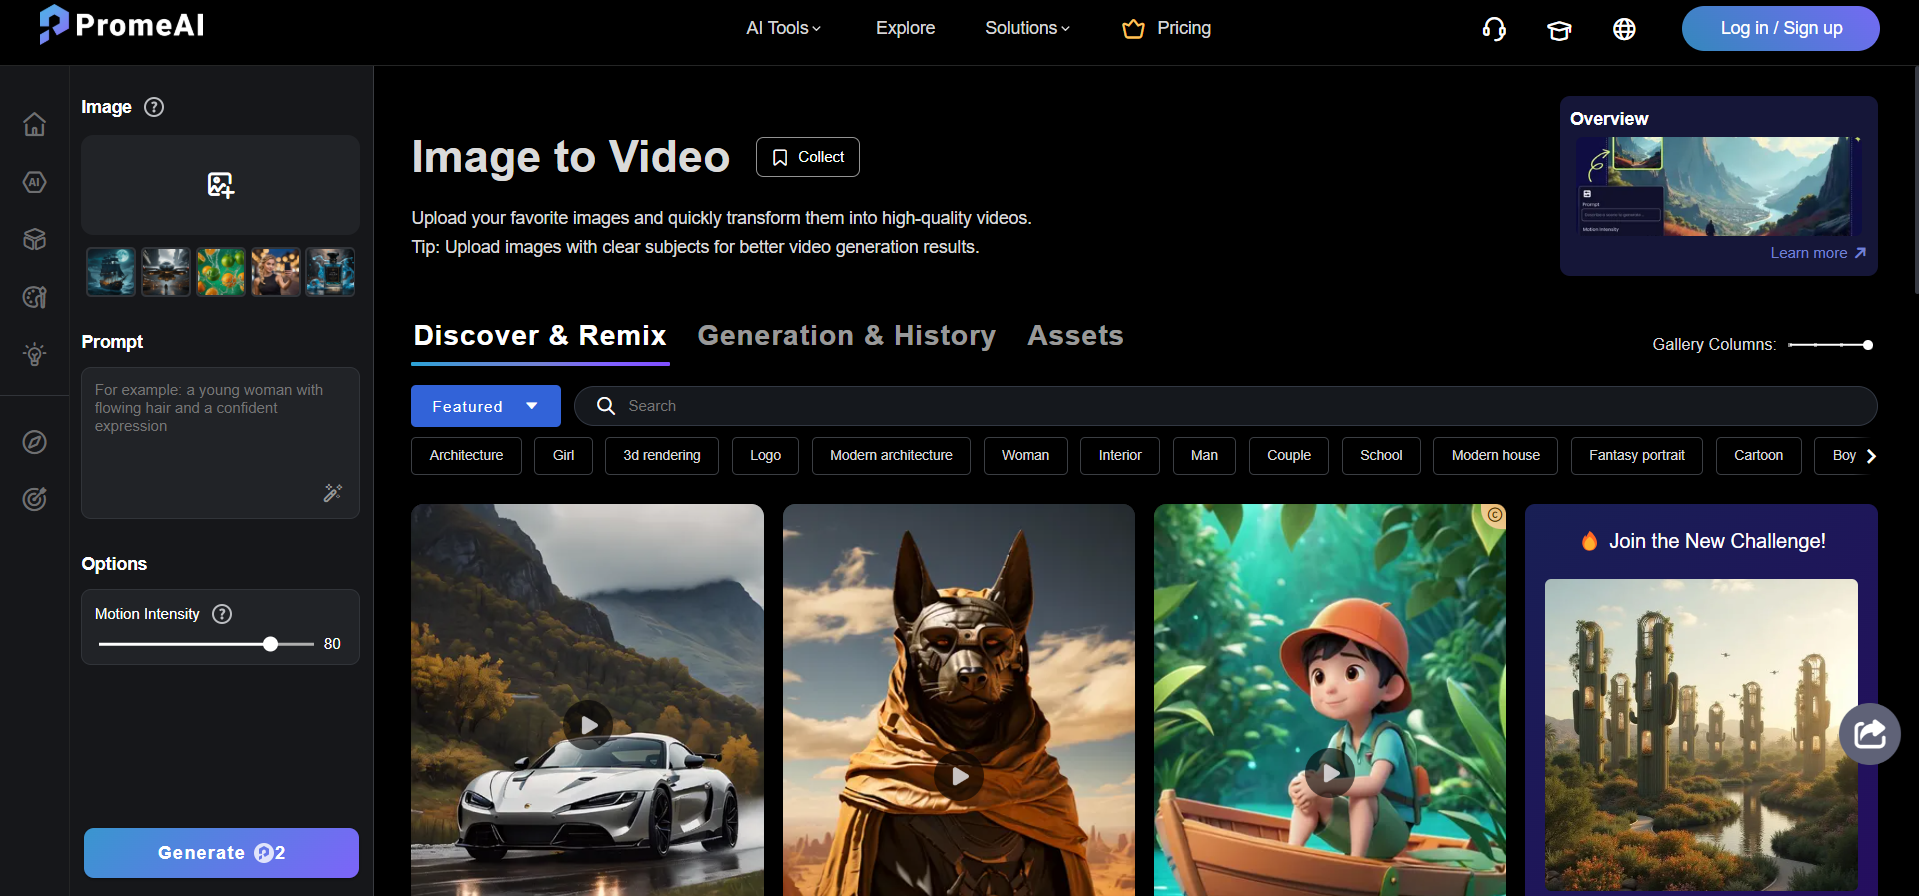Screen dimensions: 1919x896
Task: Open the Overview preview image
Action: 1718,187
